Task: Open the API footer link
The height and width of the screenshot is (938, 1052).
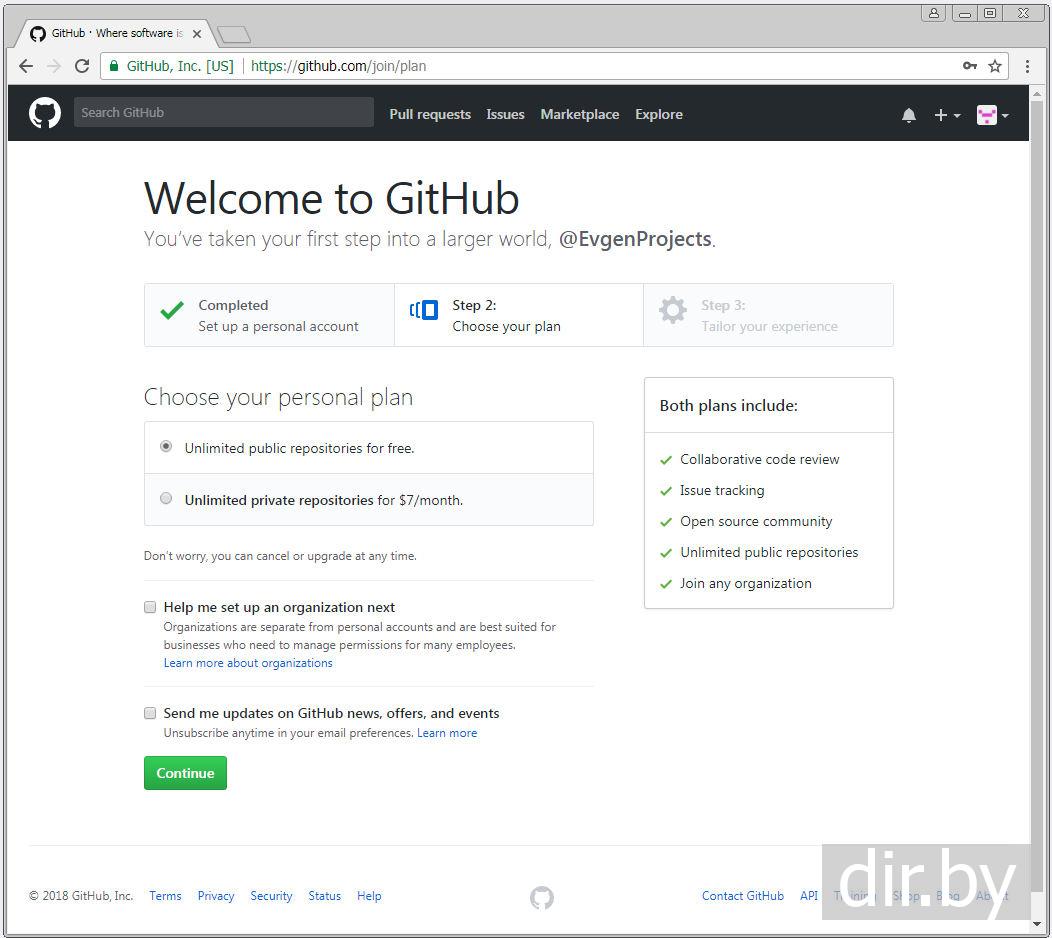Action: click(809, 896)
